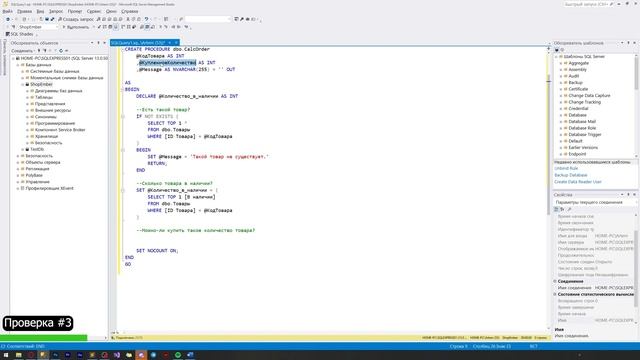Click the find combo box in the toolbar

click(208, 19)
